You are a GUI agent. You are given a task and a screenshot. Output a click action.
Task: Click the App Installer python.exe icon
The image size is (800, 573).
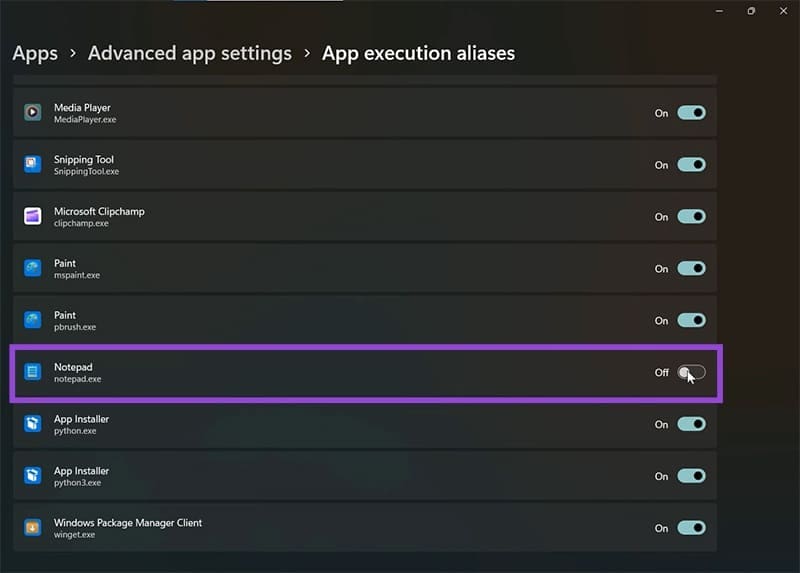click(33, 423)
